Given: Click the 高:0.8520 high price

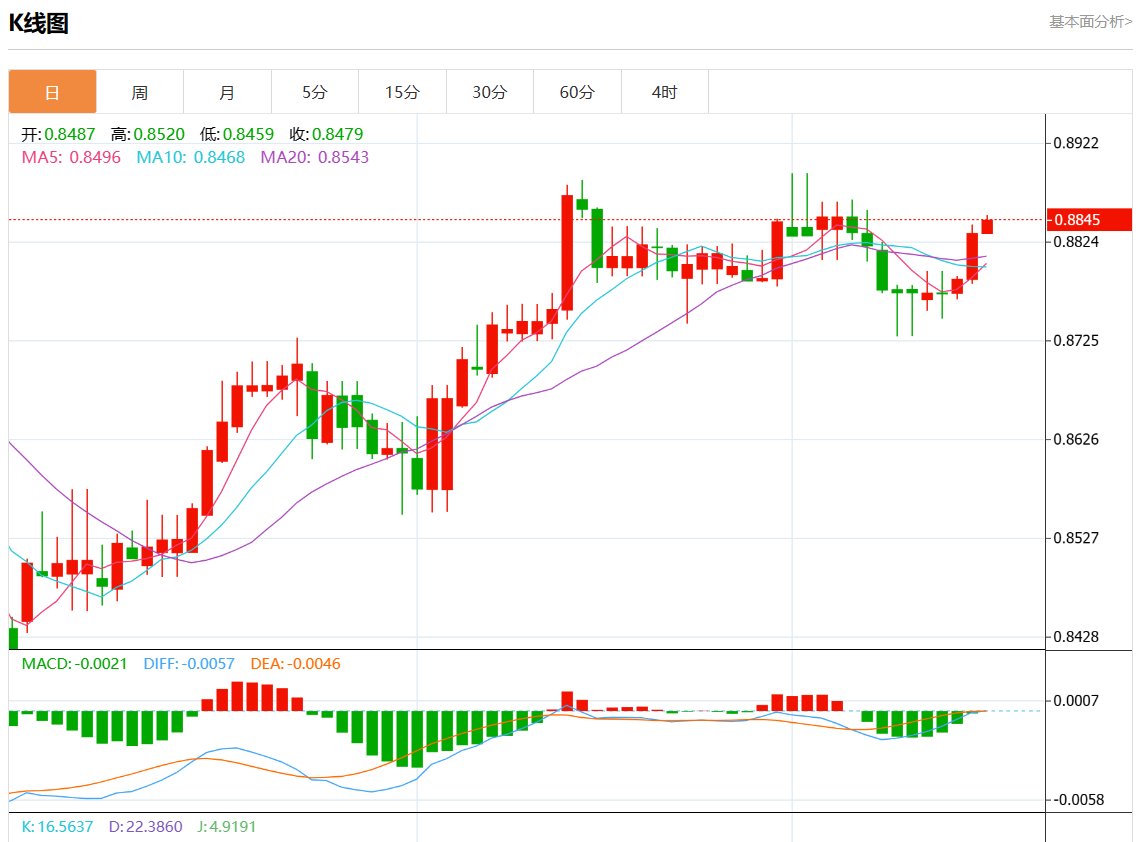Looking at the screenshot, I should click(148, 134).
